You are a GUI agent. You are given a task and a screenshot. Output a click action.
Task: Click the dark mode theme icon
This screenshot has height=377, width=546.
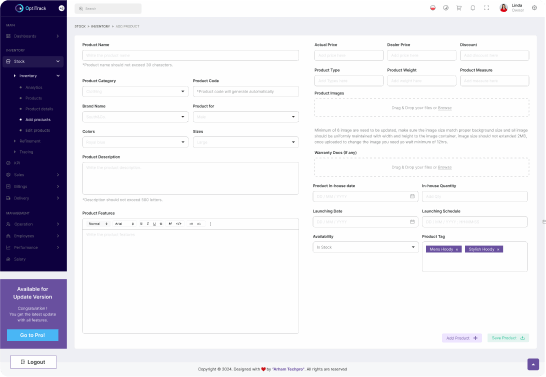point(446,8)
